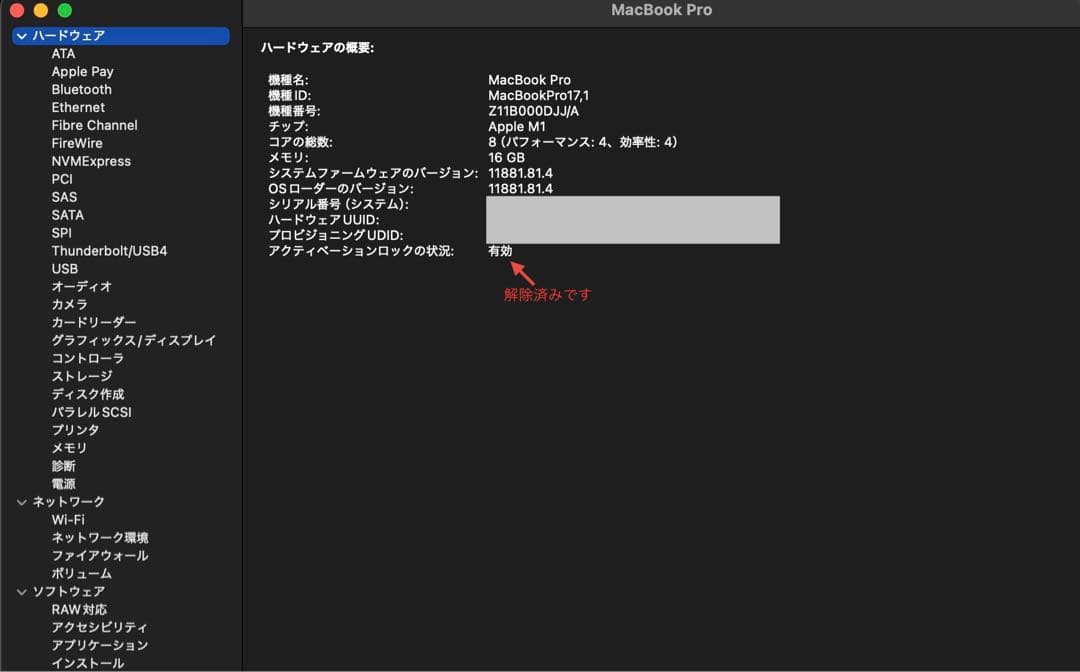Select オーディオ in the sidebar

[78, 286]
